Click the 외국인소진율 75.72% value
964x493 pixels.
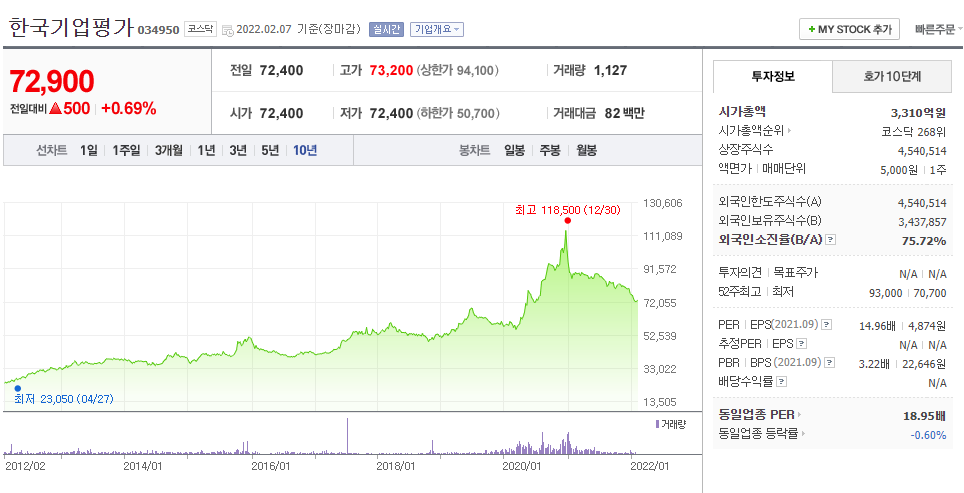924,240
